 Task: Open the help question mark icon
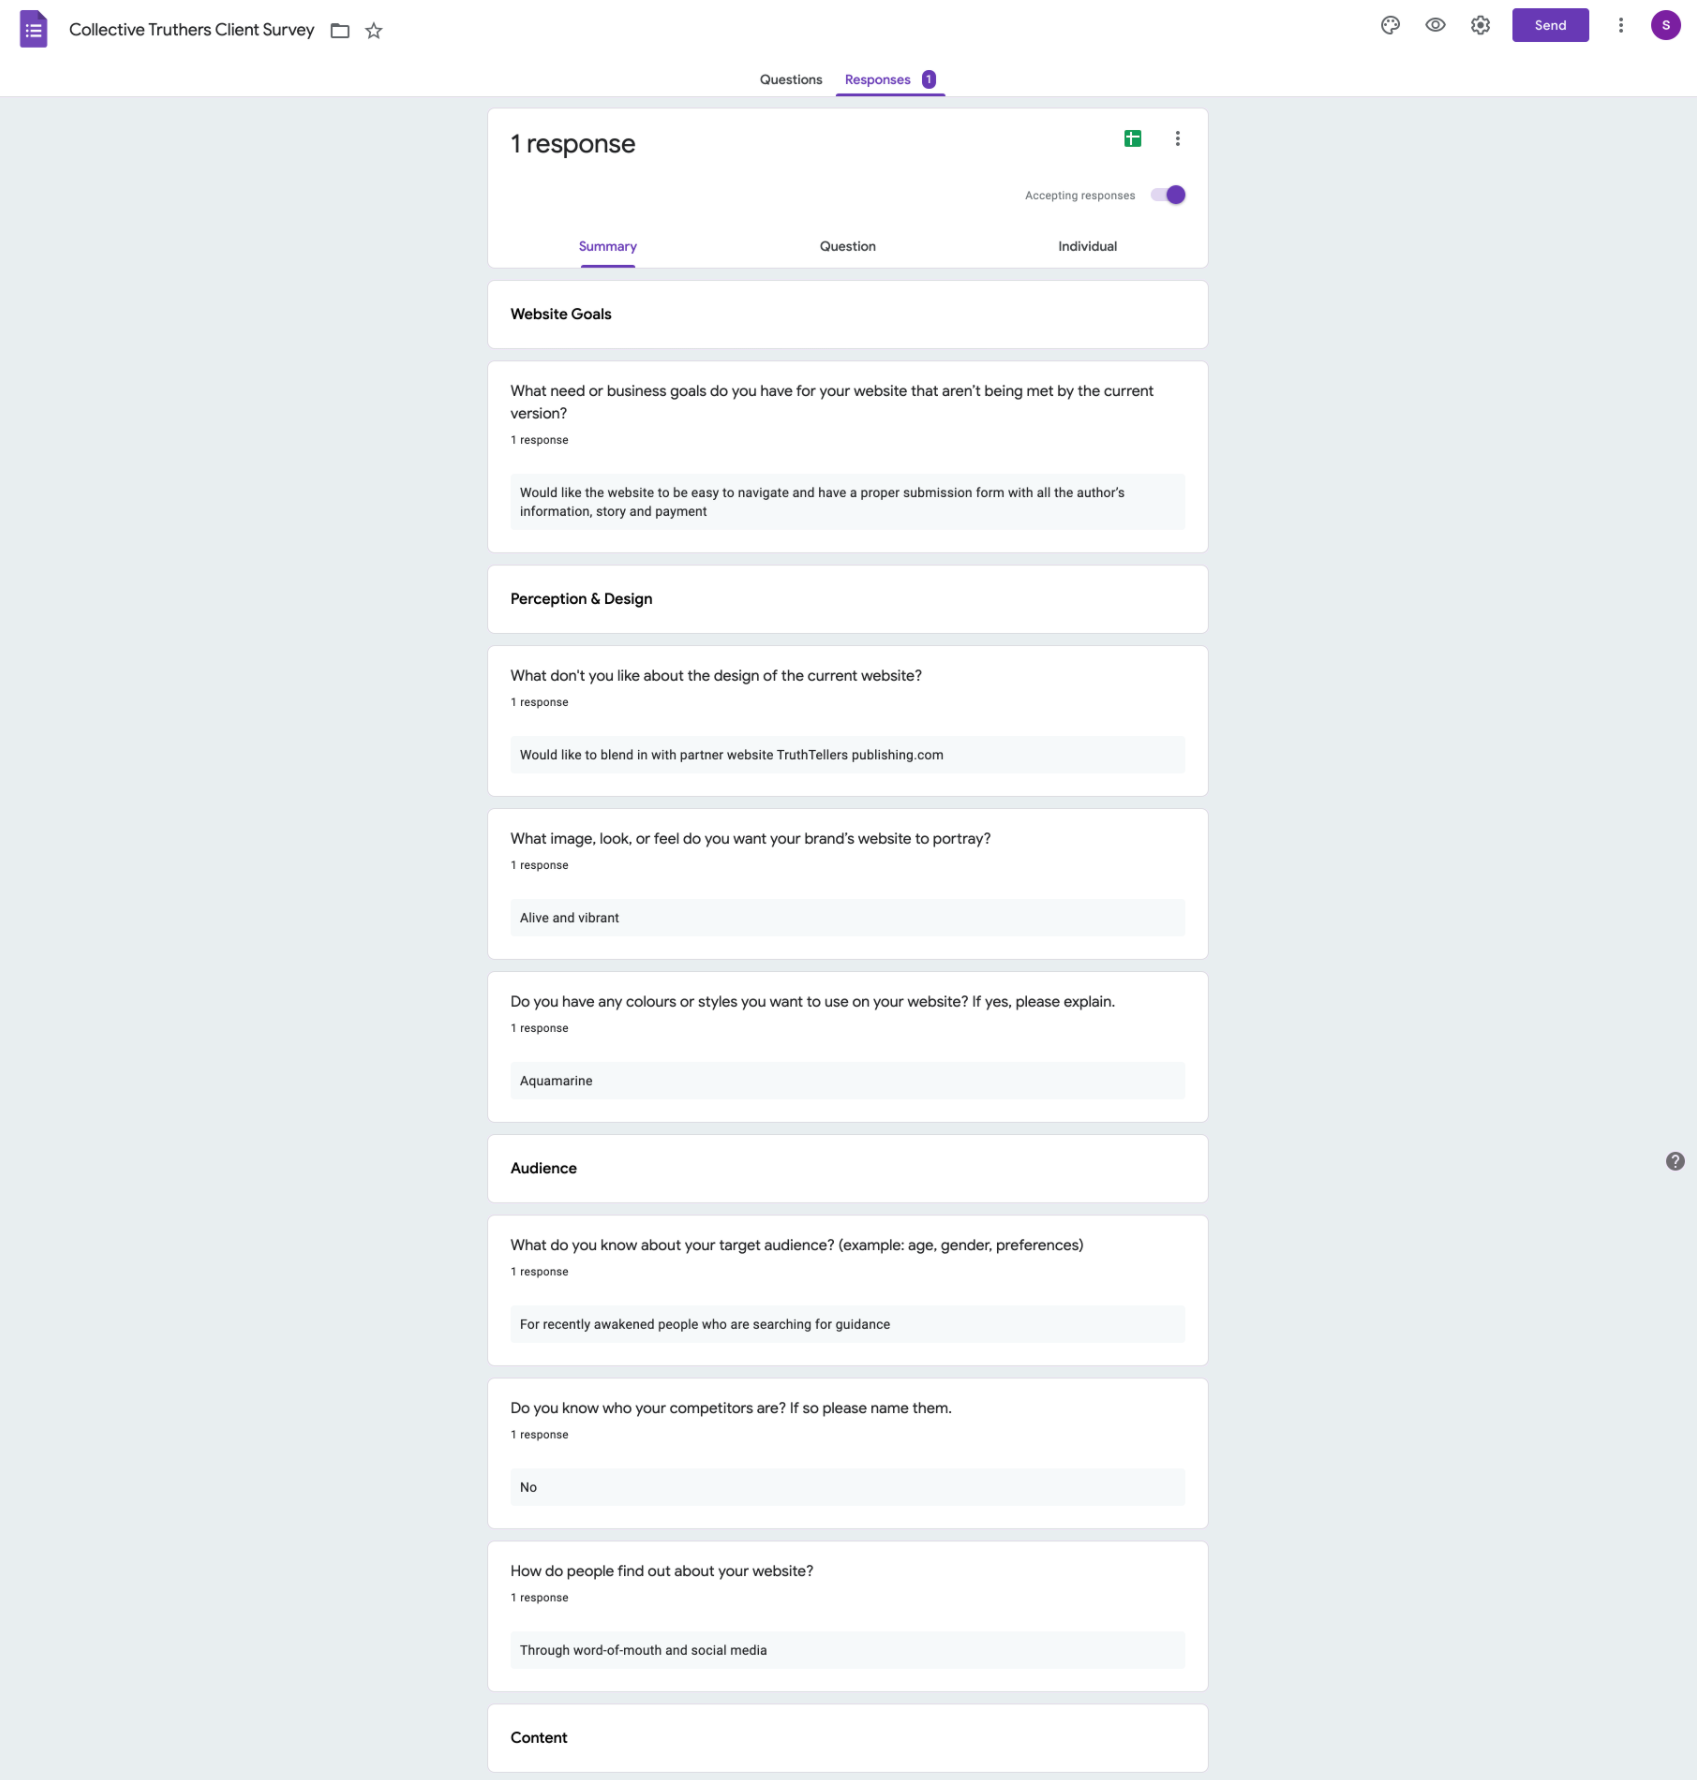1674,1161
